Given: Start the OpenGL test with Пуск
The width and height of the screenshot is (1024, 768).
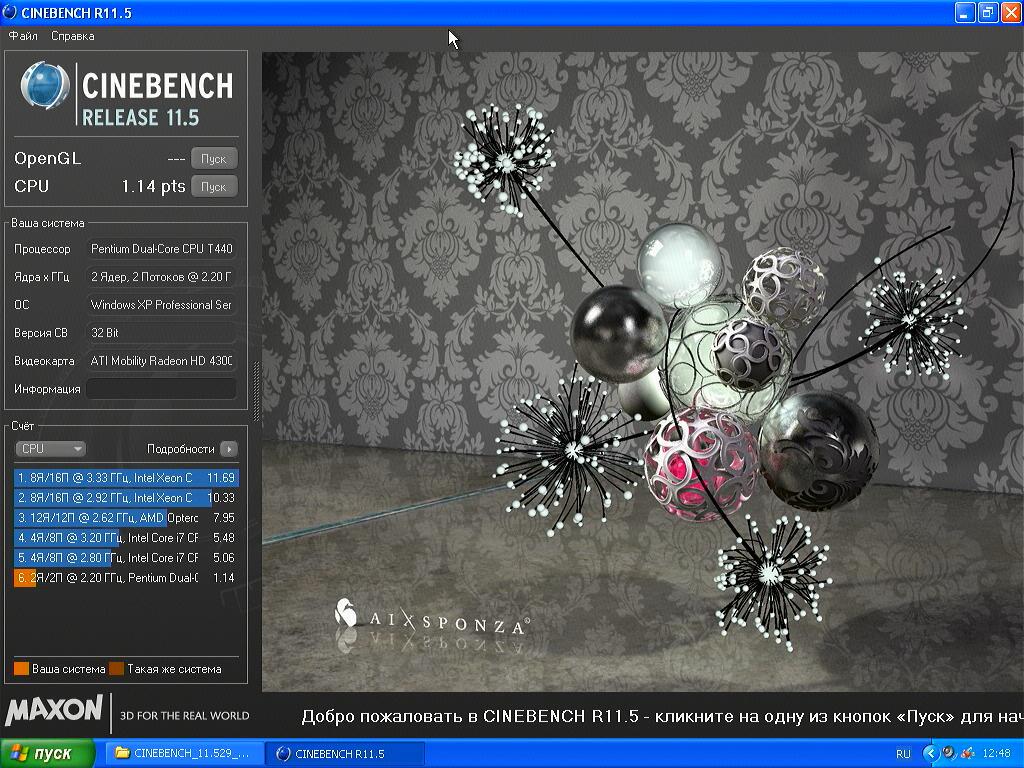Looking at the screenshot, I should point(214,159).
